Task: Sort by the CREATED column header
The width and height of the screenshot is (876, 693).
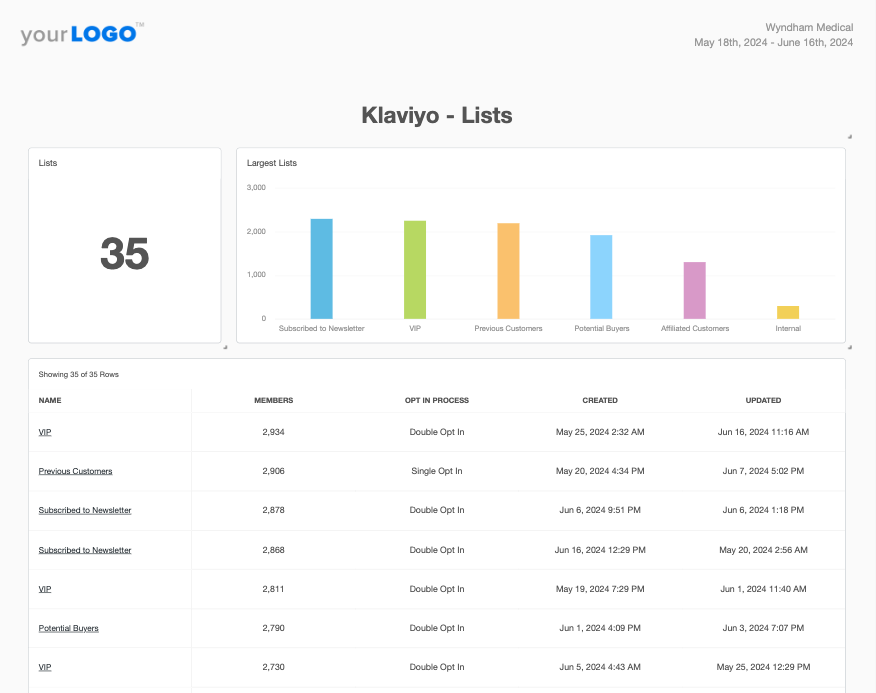Action: point(600,400)
